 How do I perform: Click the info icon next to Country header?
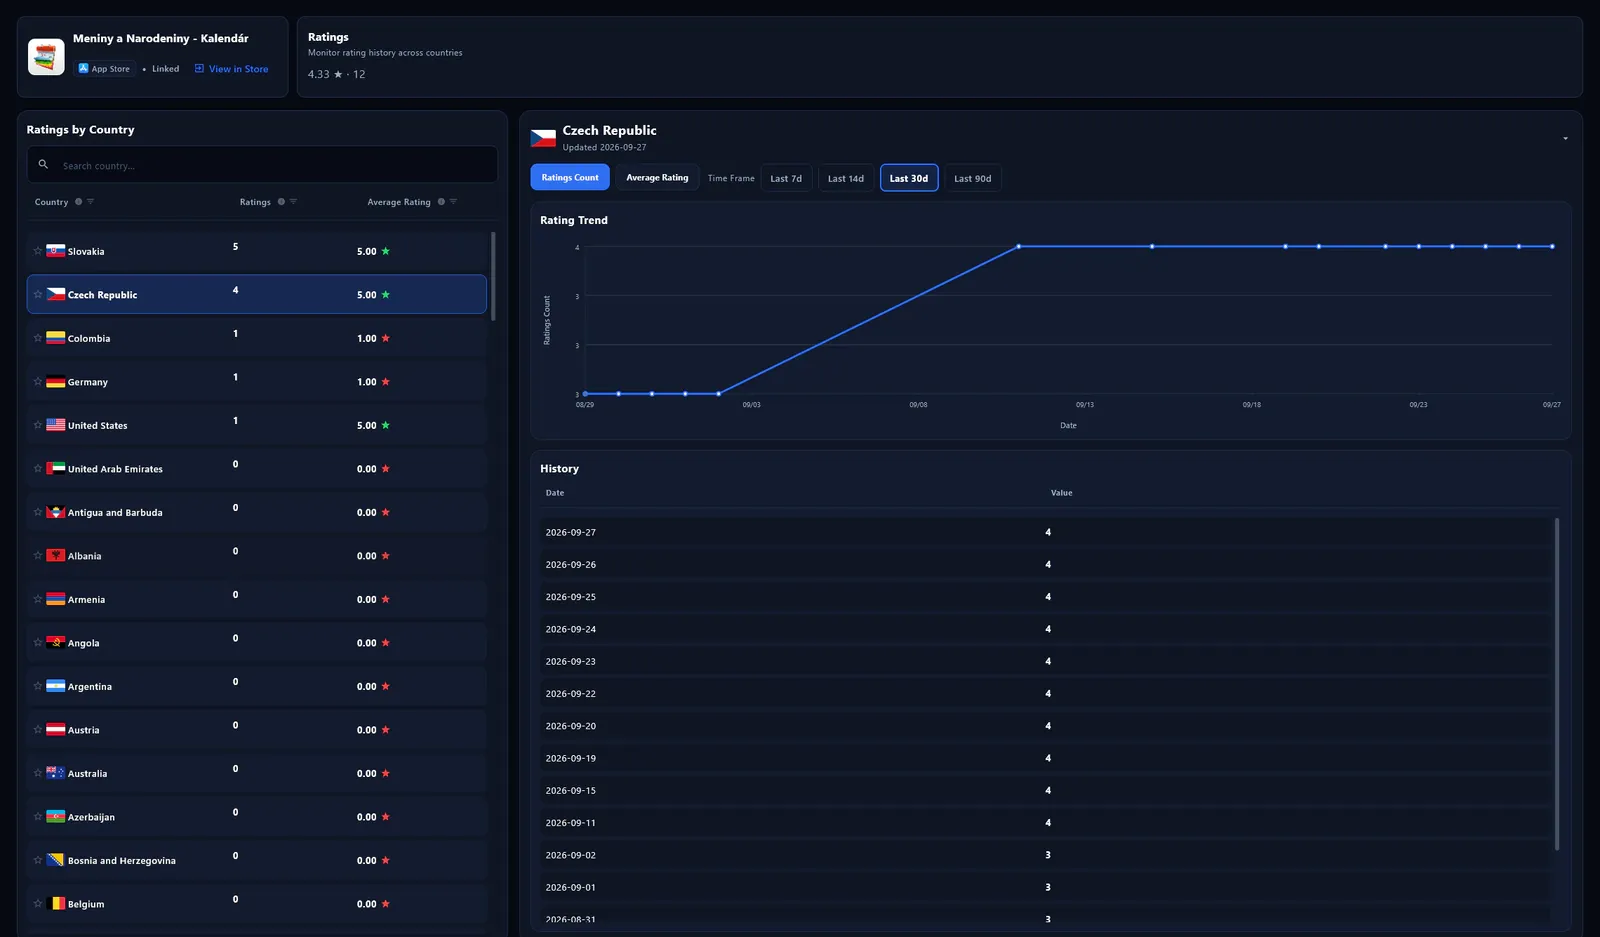click(x=78, y=202)
